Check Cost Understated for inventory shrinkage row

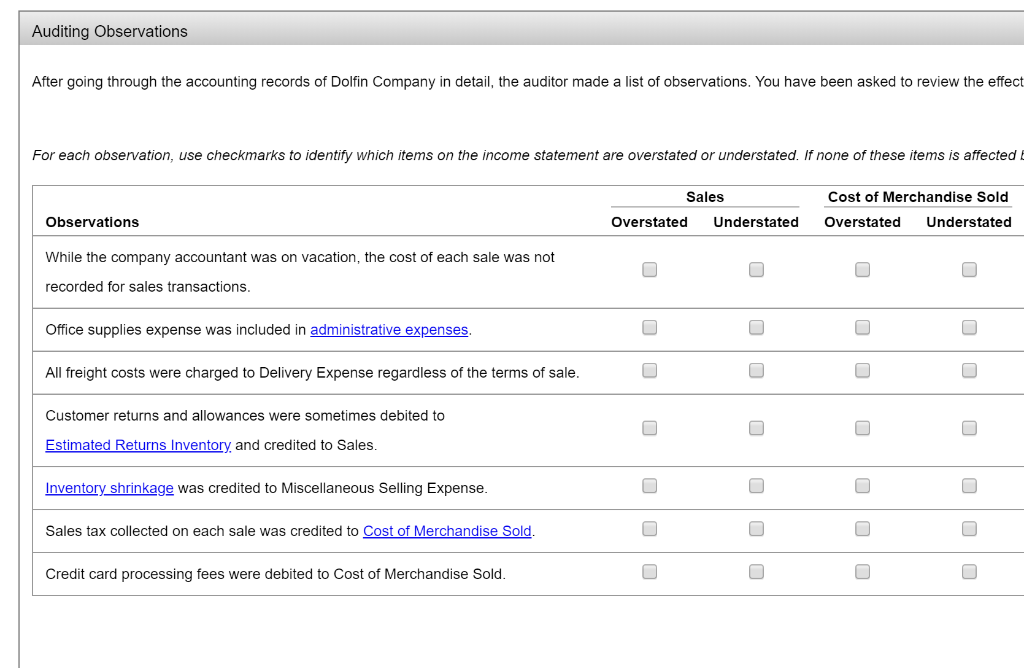coord(969,486)
